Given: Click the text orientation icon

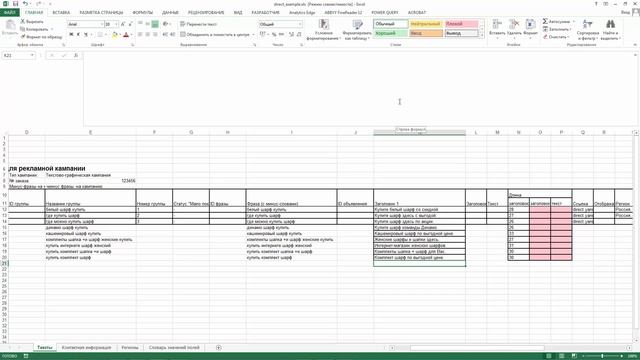Looking at the screenshot, I should 165,24.
